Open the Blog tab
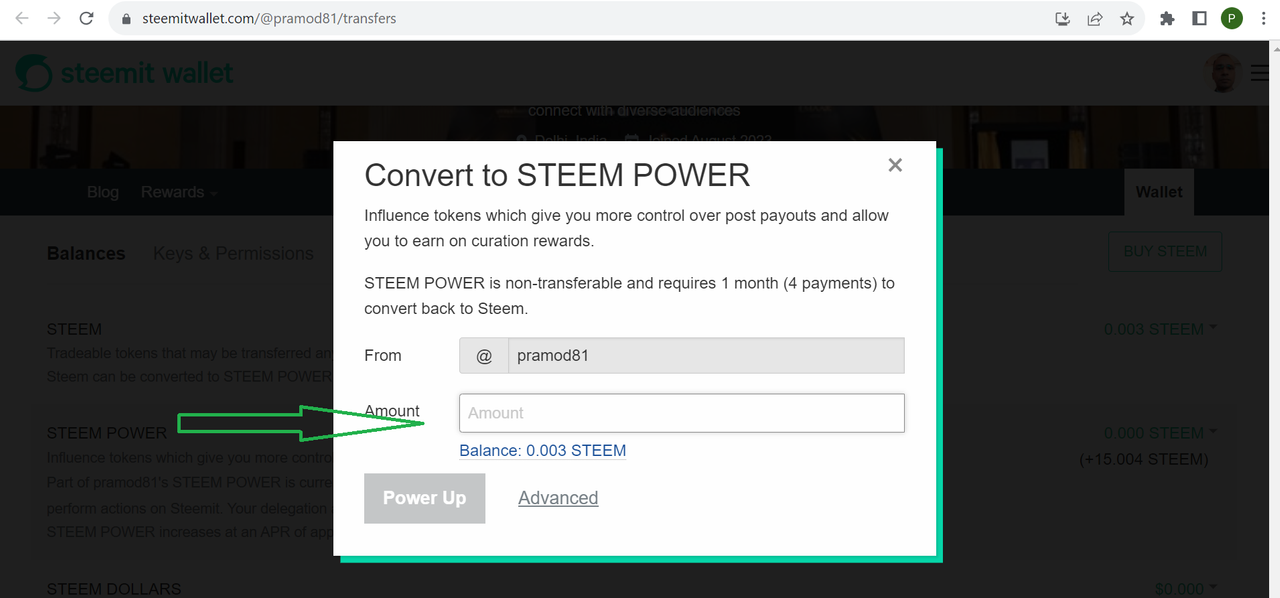Screen dimensions: 1280x598 103,192
